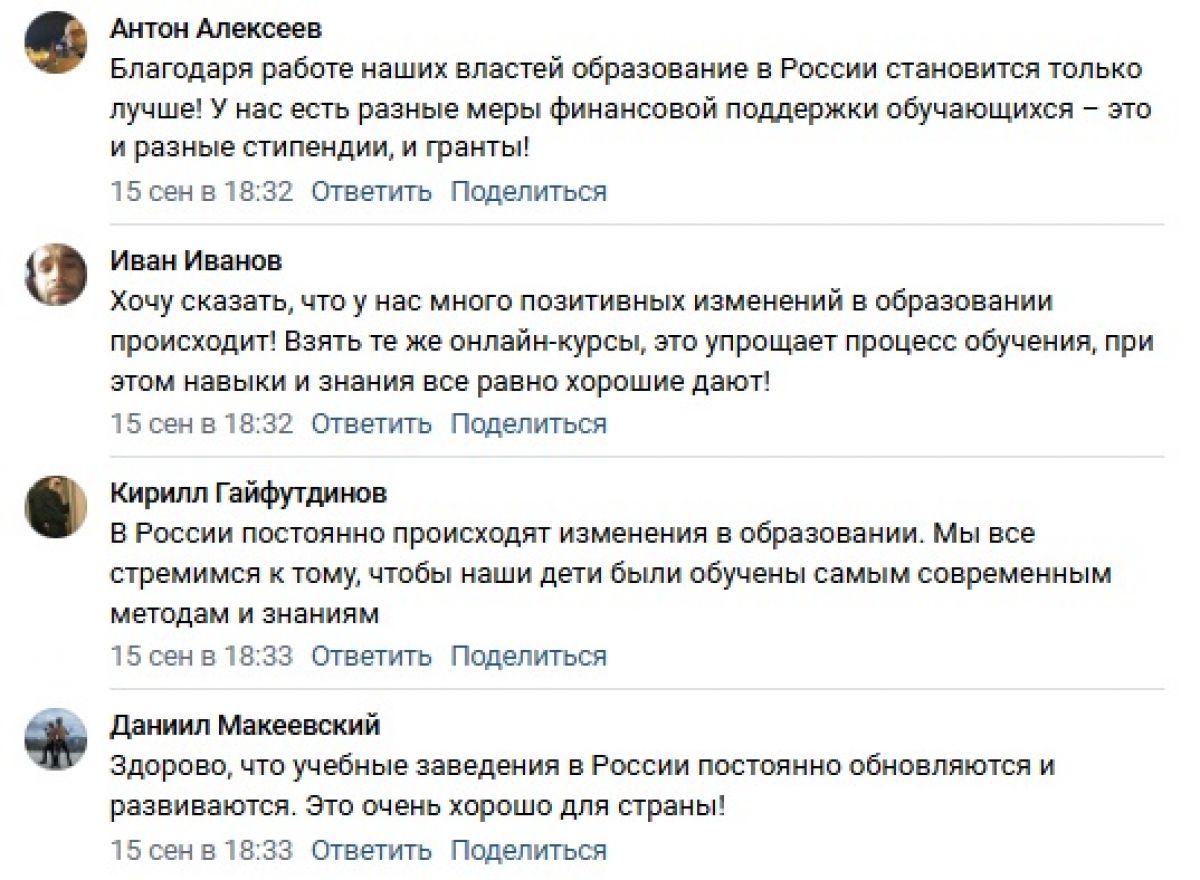Viewport: 1200px width, 880px height.
Task: Open Иван Иванов's profile avatar
Action: [56, 274]
